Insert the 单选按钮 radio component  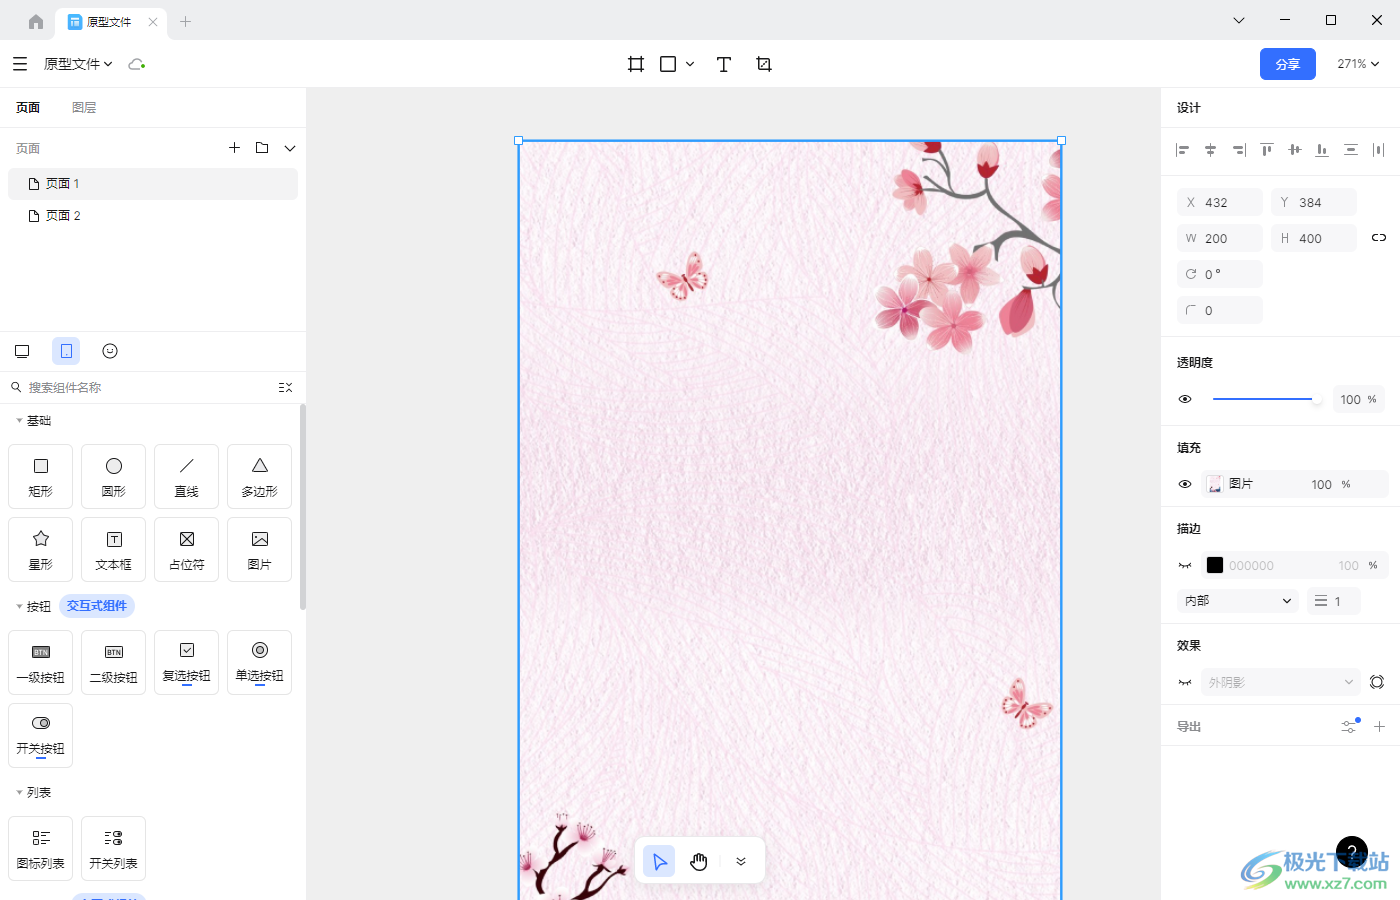260,662
